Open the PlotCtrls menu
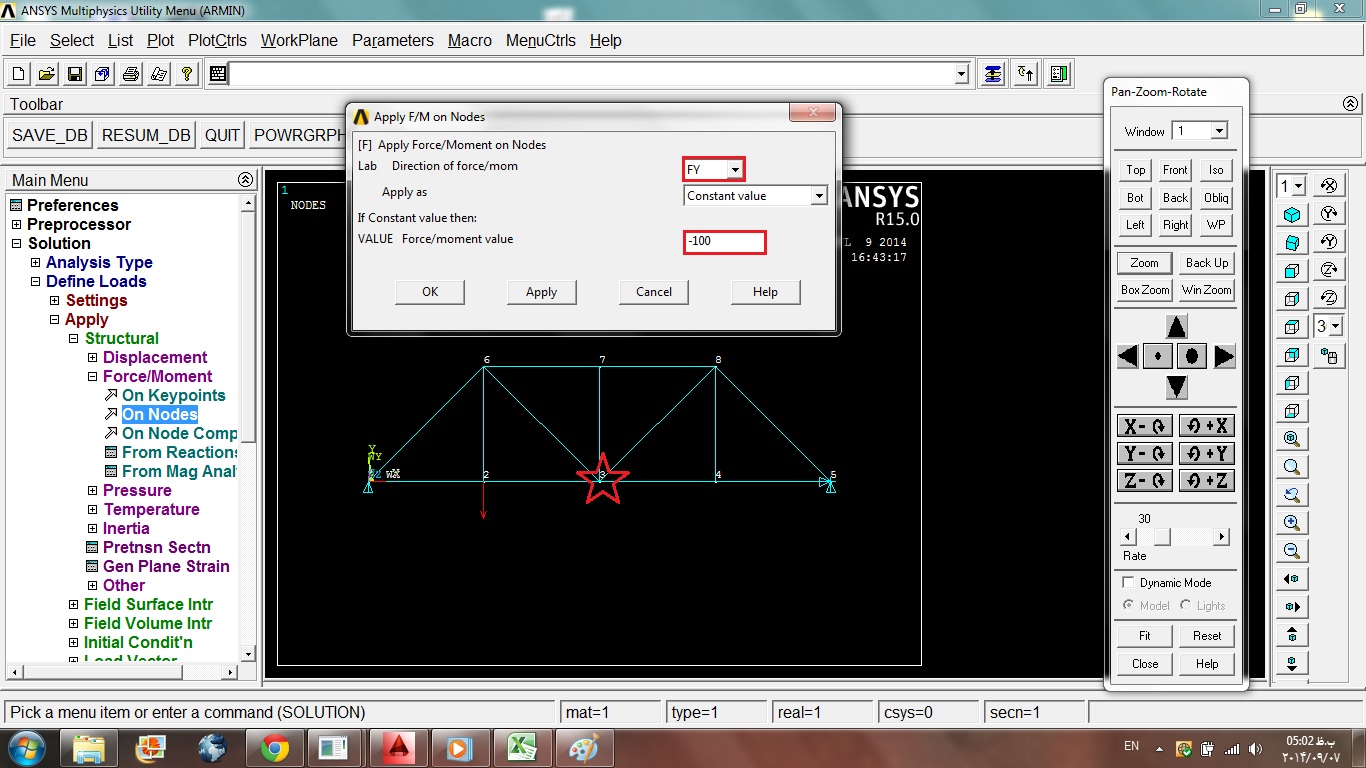 [x=217, y=40]
